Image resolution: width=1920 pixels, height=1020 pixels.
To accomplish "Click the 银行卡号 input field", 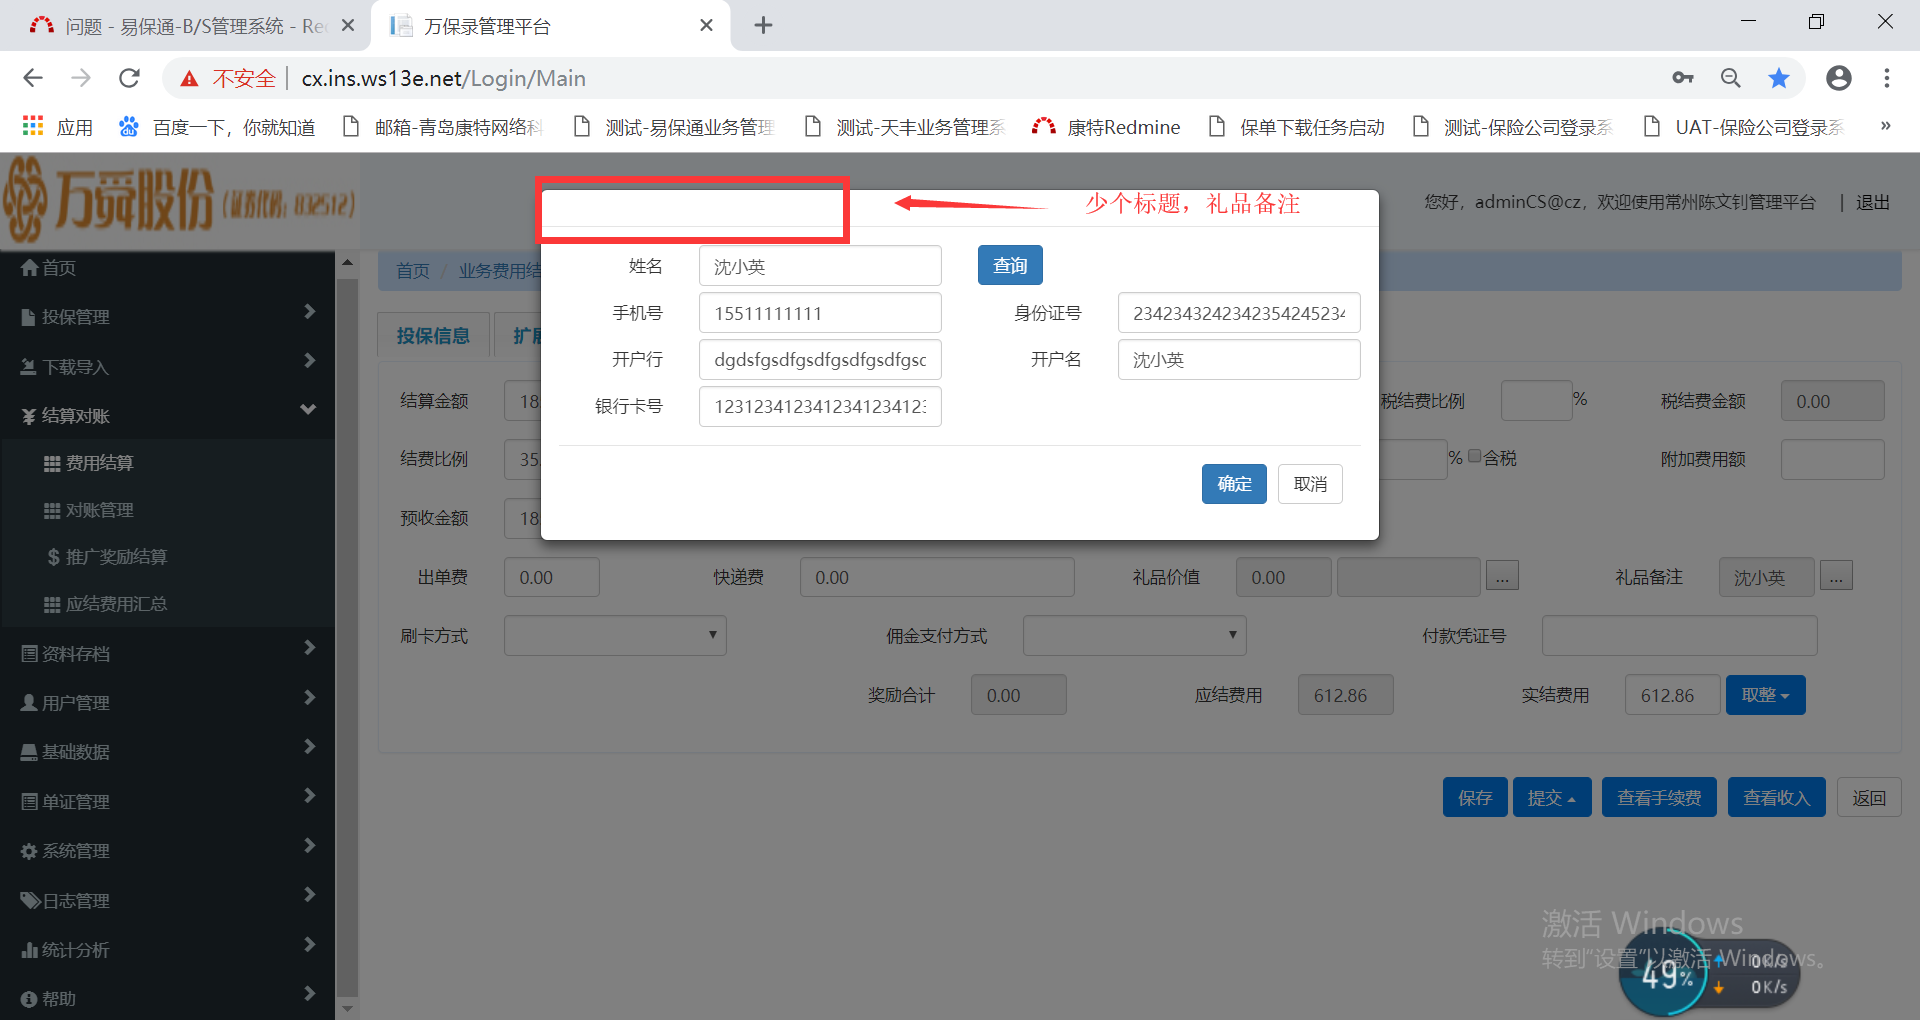I will [x=820, y=406].
